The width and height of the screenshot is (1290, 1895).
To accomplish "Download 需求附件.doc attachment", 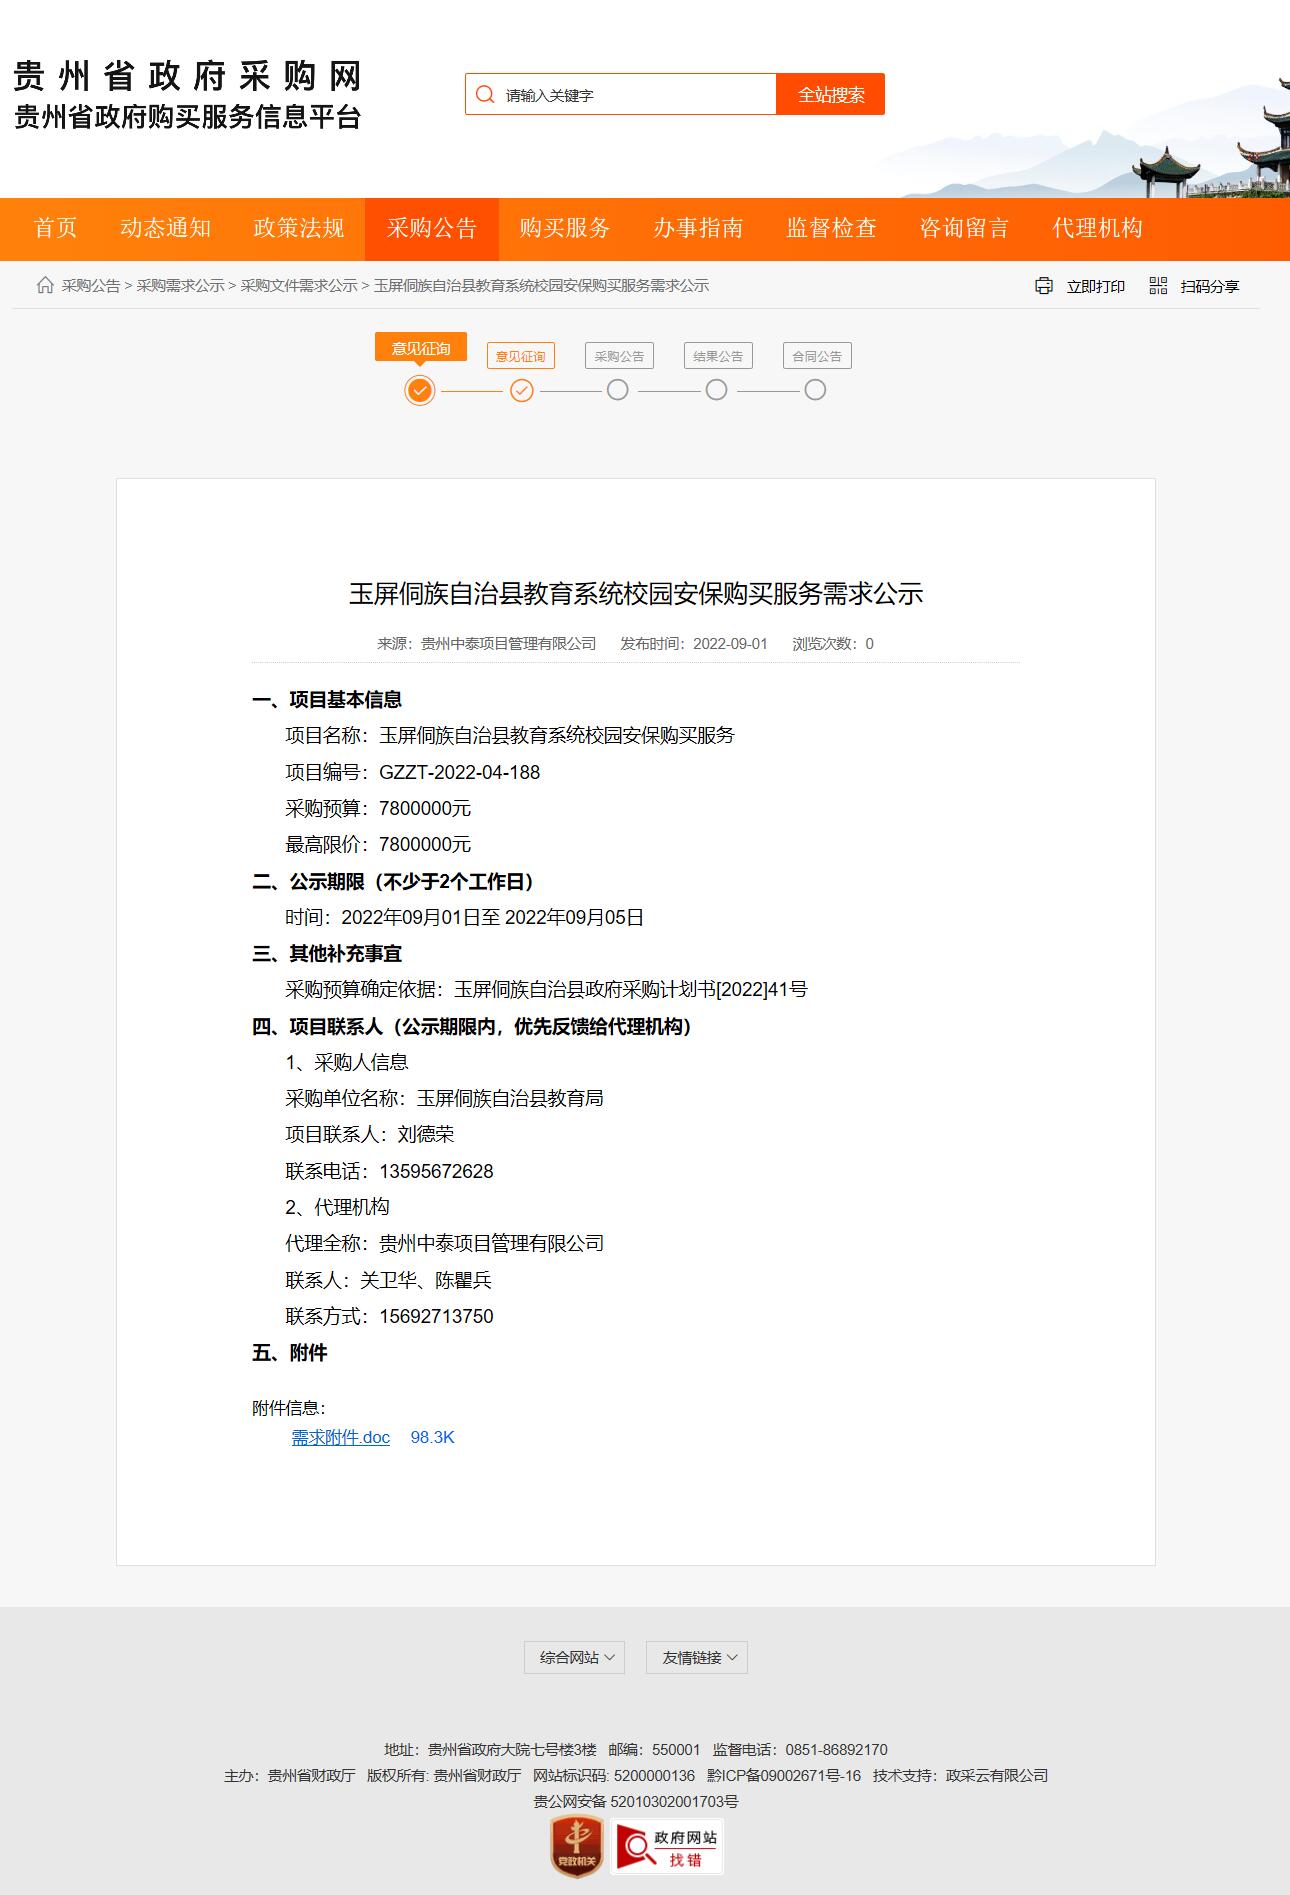I will 341,1437.
